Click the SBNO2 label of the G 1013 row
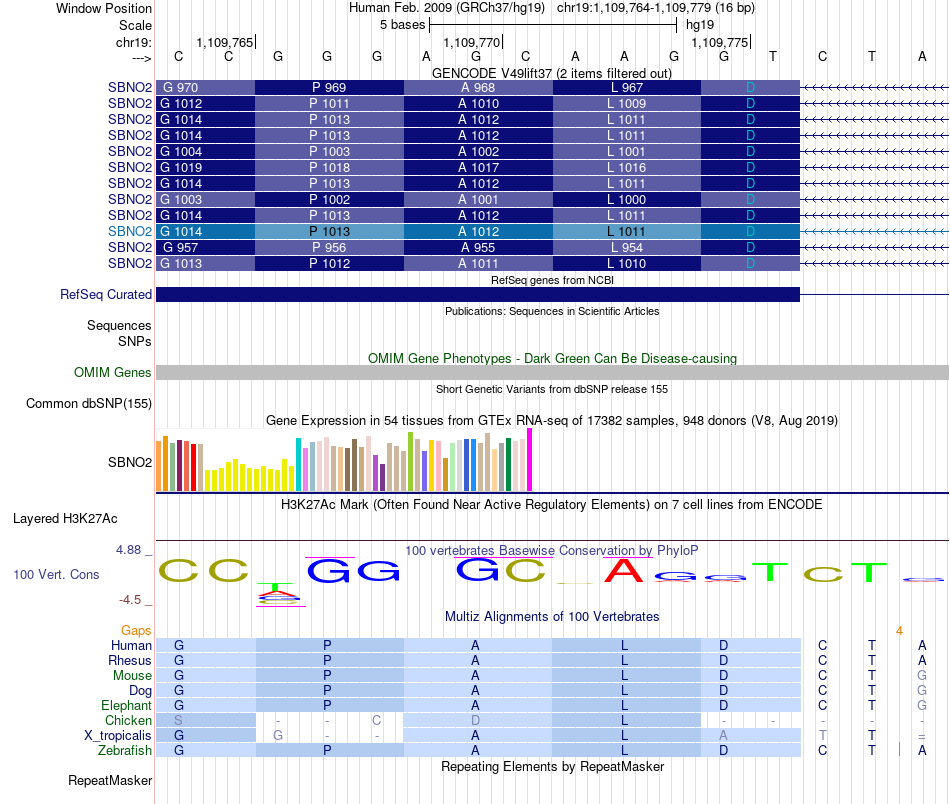 [x=130, y=264]
